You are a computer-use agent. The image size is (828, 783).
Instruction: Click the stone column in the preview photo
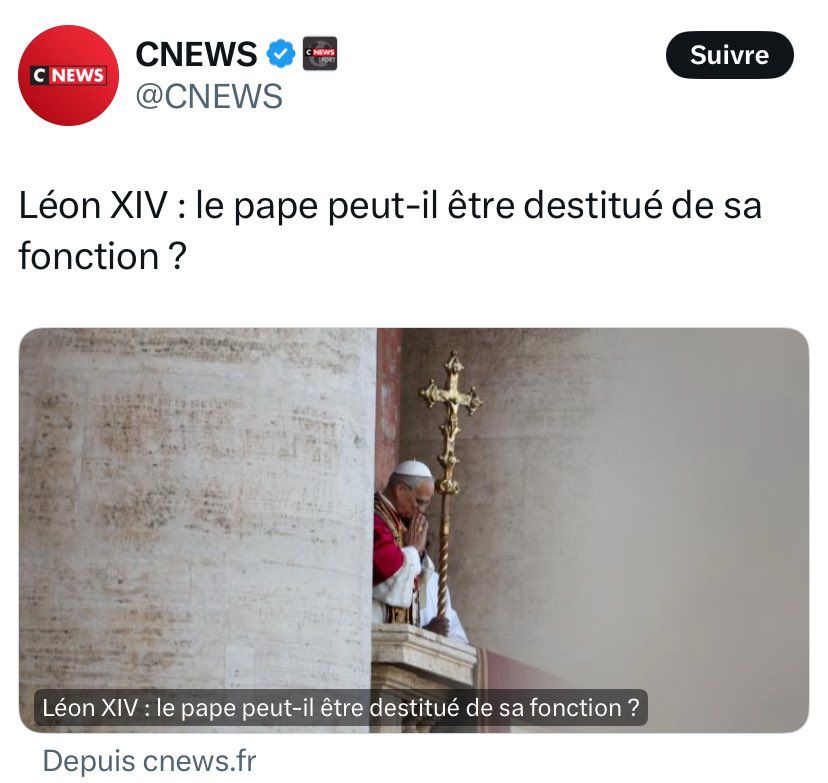[x=198, y=528]
